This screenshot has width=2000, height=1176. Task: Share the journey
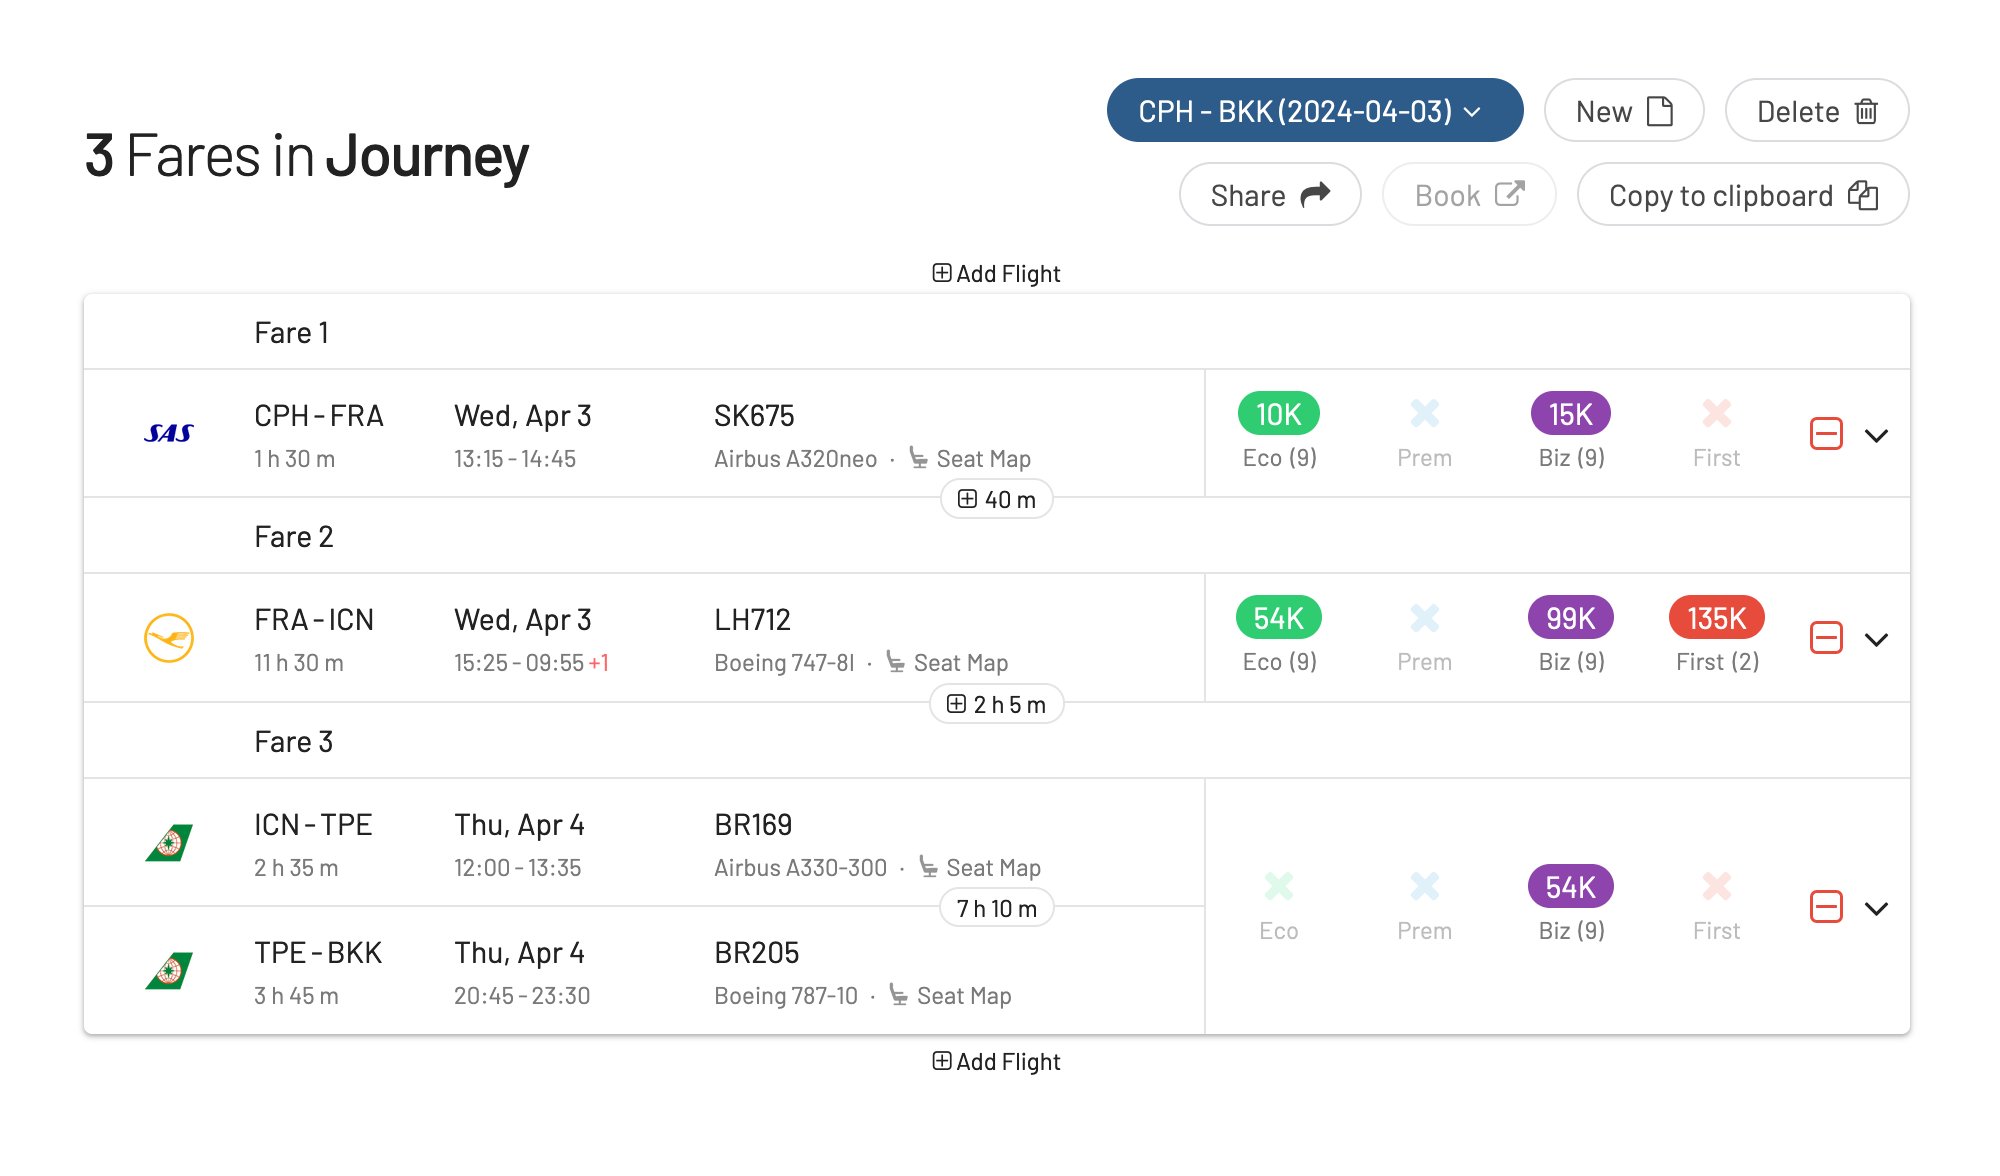pos(1269,195)
